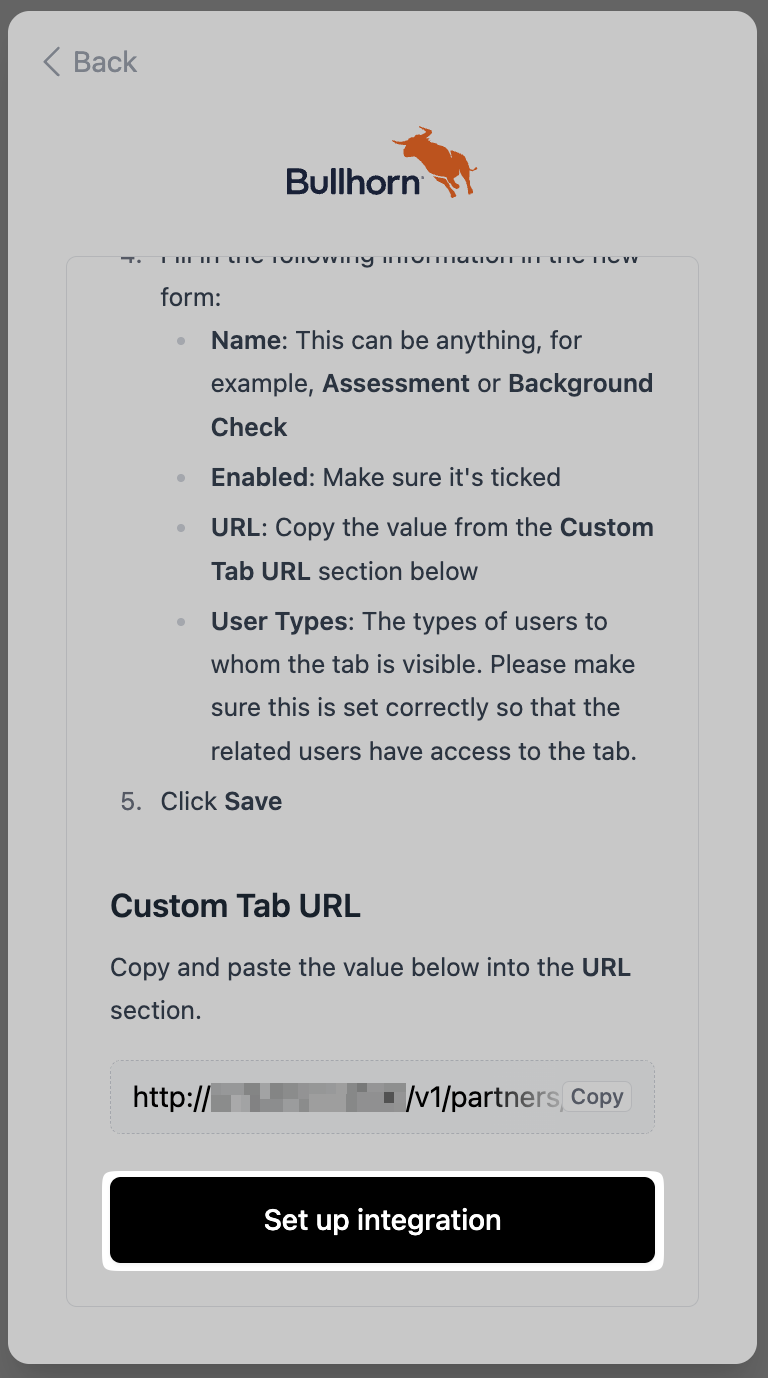Click the bold User Types label
The image size is (768, 1378).
pyautogui.click(x=279, y=622)
